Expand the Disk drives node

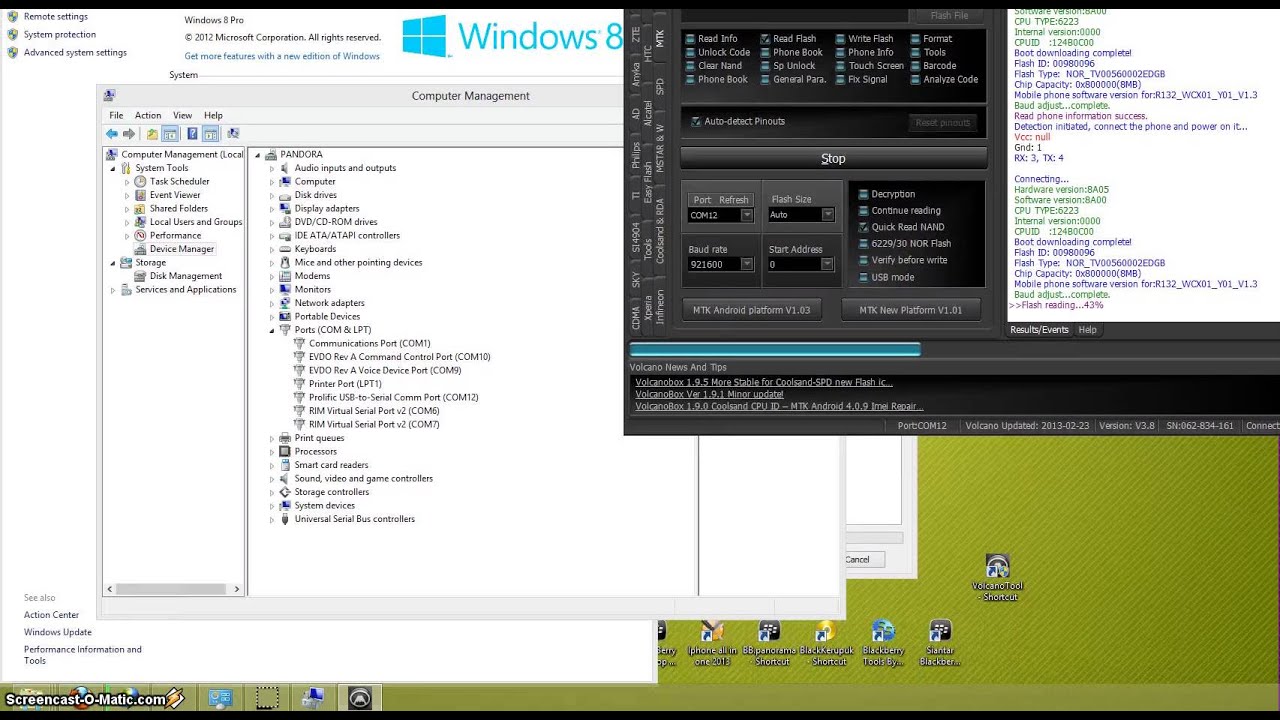pos(271,195)
